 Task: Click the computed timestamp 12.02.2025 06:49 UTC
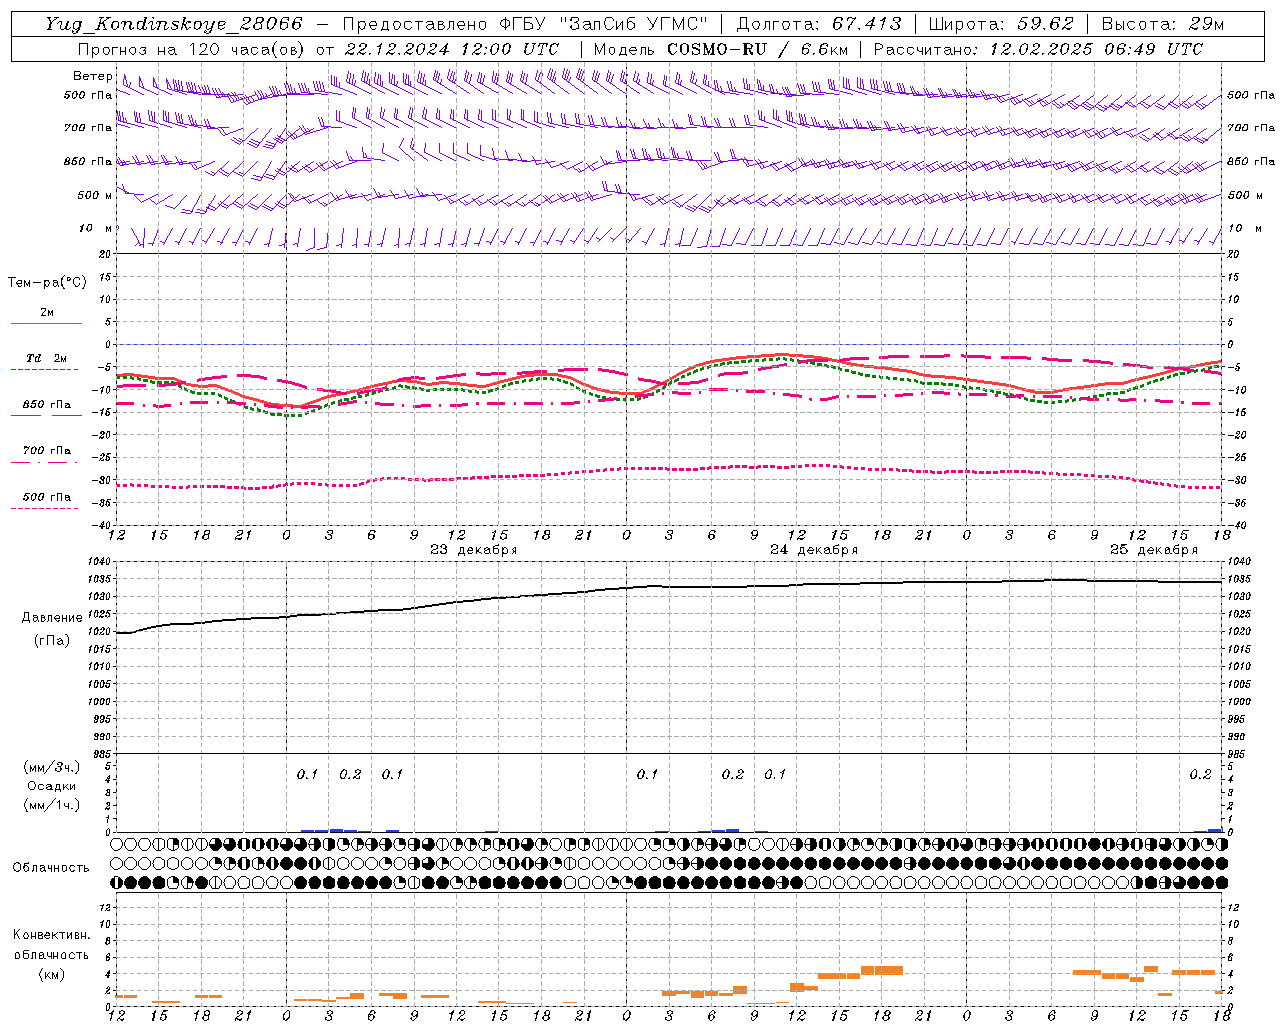point(1096,49)
